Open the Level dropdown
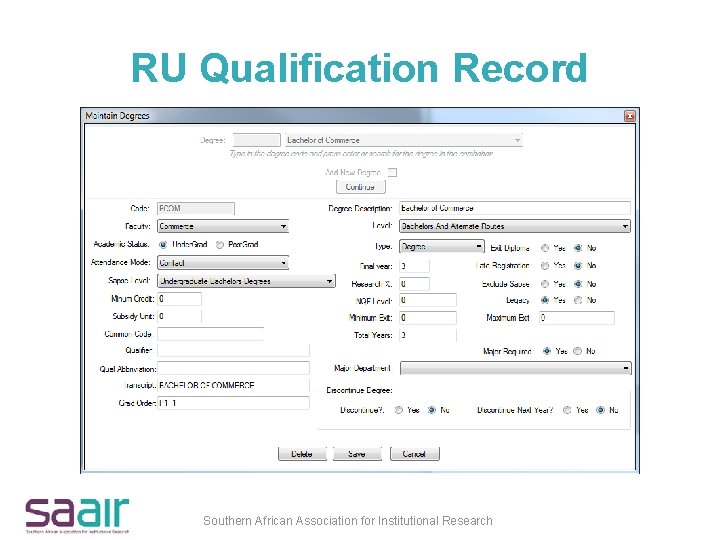This screenshot has width=720, height=540. point(515,226)
